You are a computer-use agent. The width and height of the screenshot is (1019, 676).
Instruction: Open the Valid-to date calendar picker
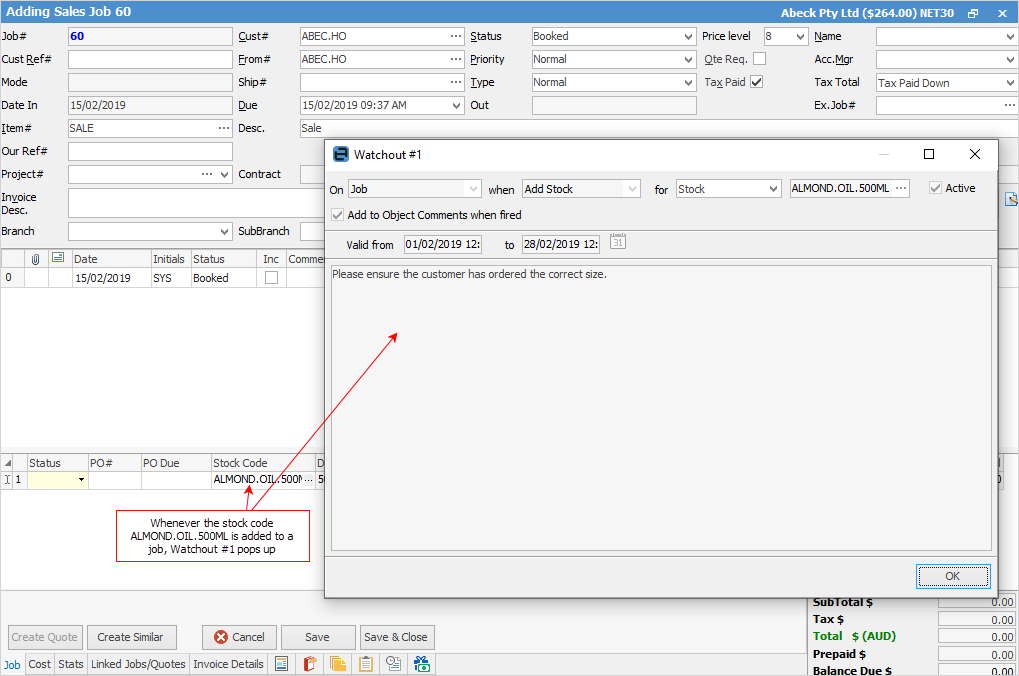tap(618, 242)
